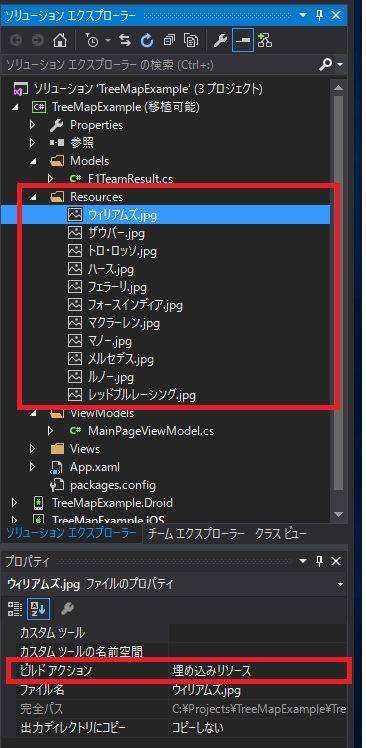The height and width of the screenshot is (748, 366).
Task: Click the Views folder icon
Action: coord(57,449)
